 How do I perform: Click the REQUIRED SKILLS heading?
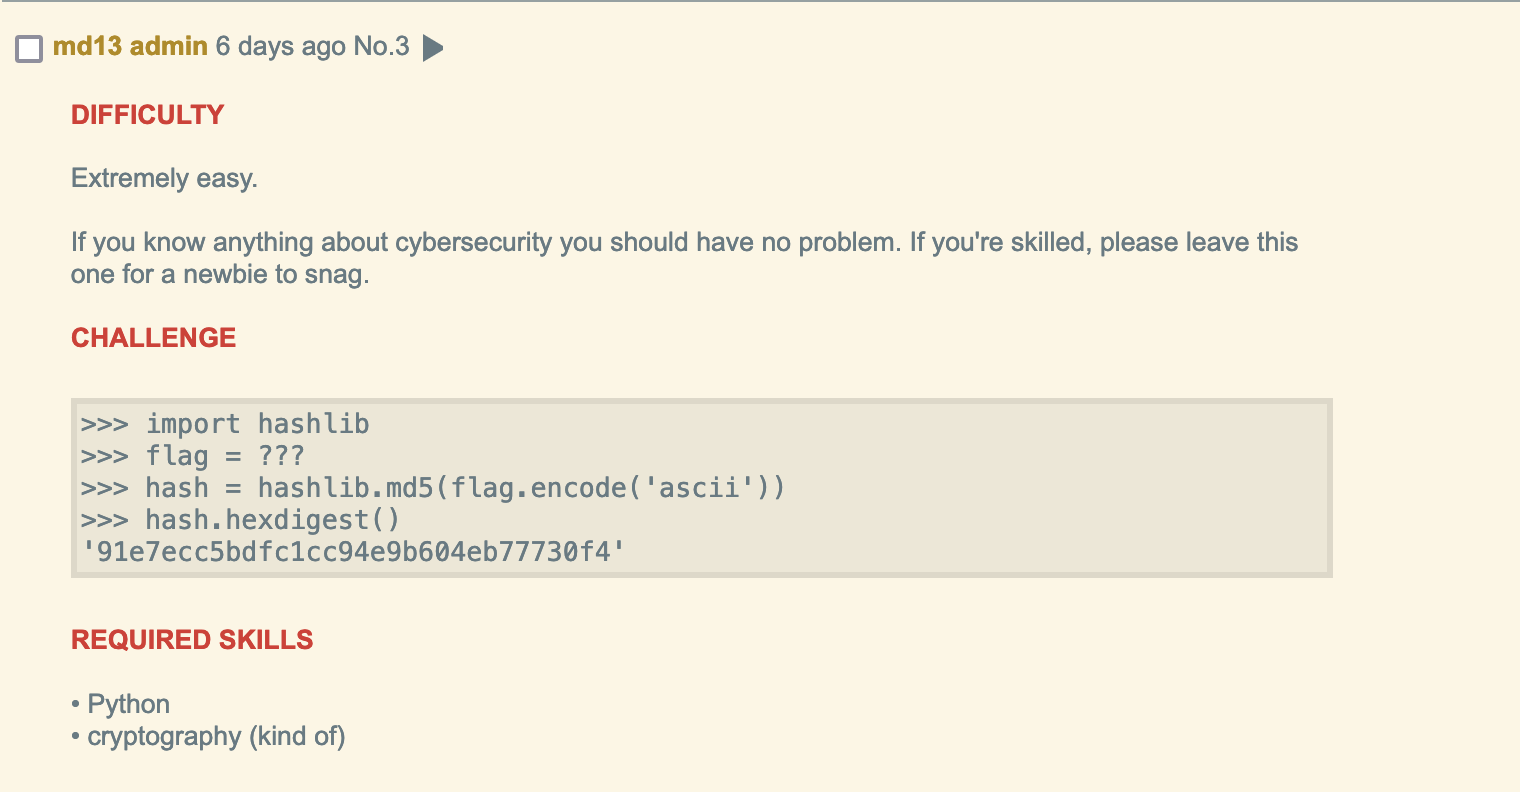click(x=192, y=640)
